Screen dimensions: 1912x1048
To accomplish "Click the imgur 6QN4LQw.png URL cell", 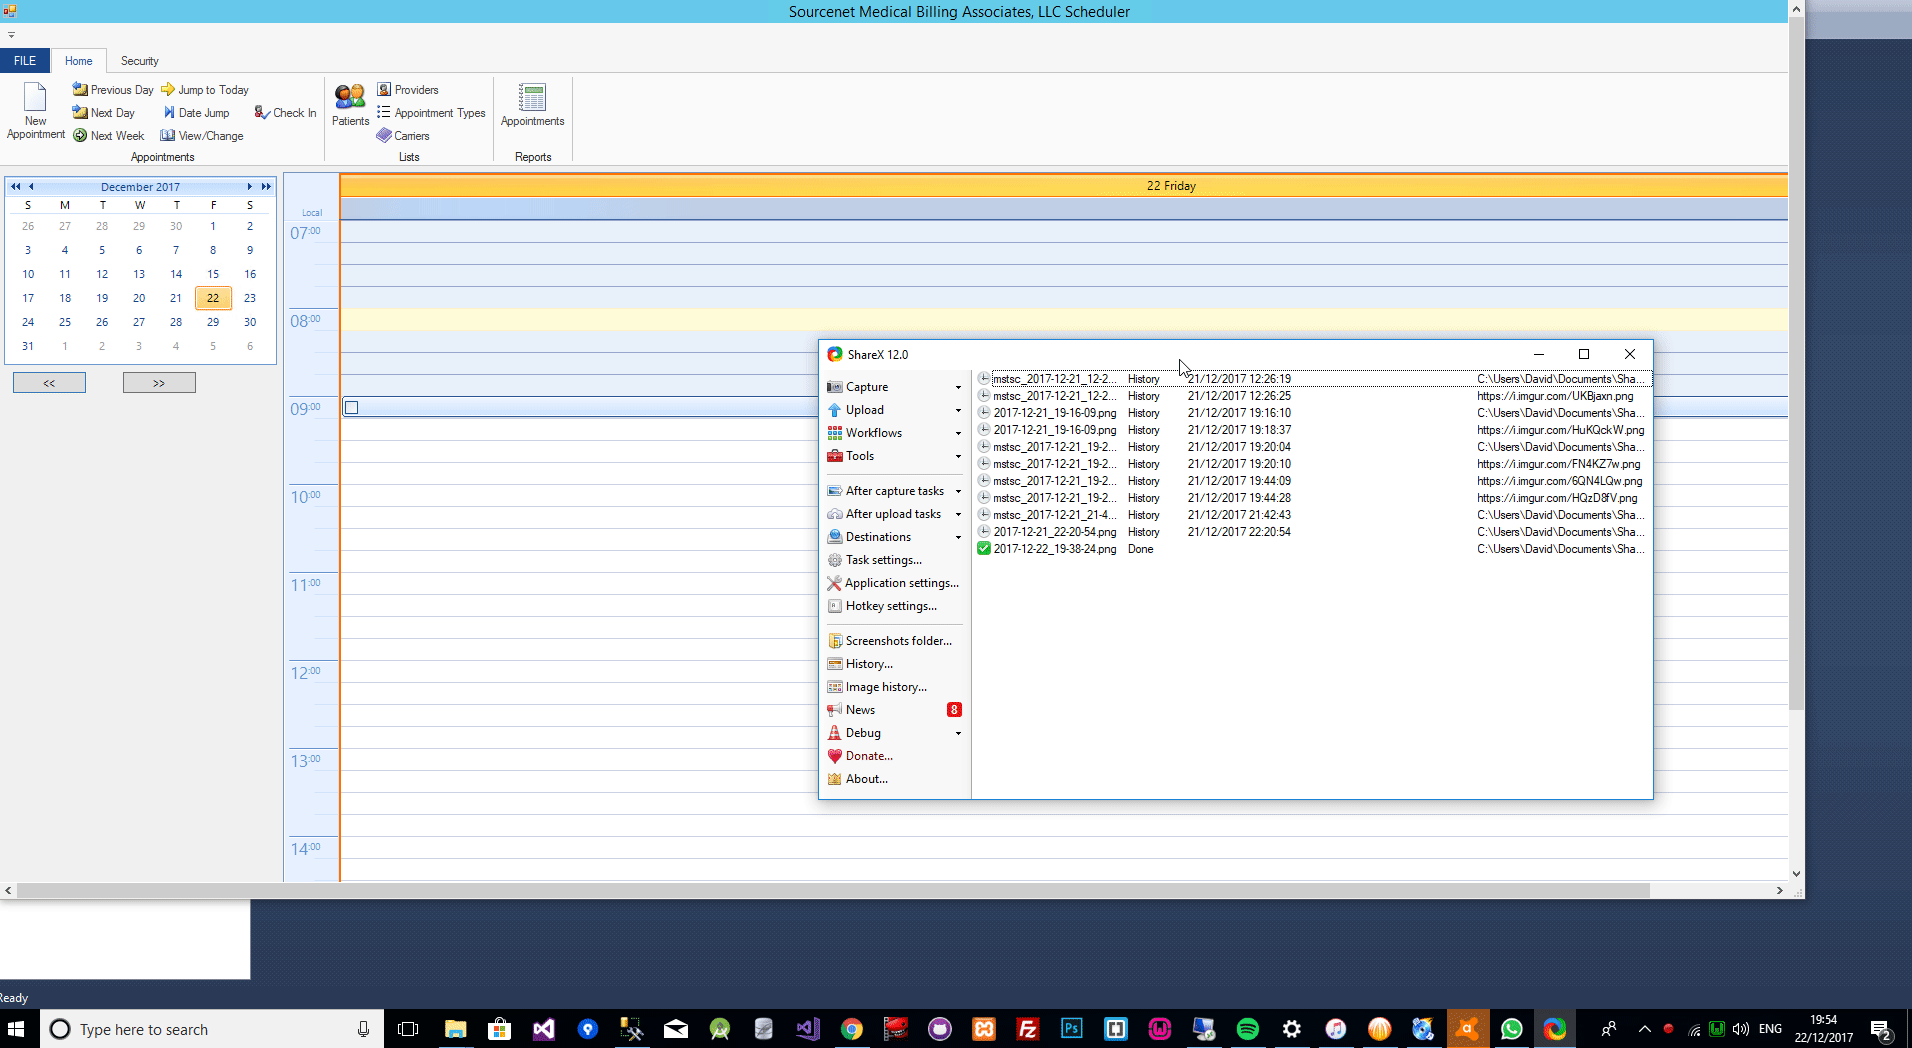I will 1559,481.
